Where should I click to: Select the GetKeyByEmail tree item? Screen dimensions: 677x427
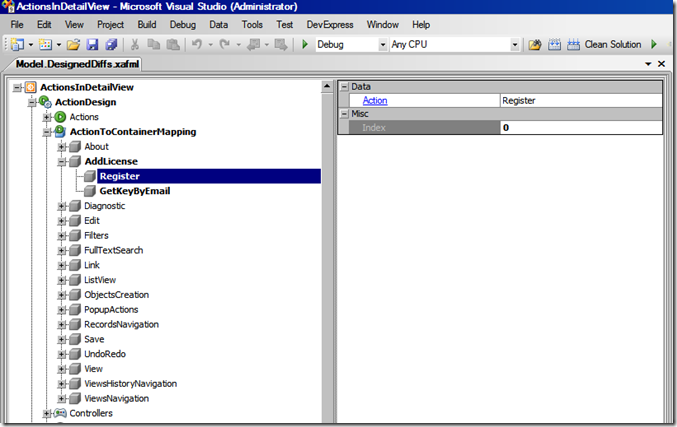tap(135, 191)
